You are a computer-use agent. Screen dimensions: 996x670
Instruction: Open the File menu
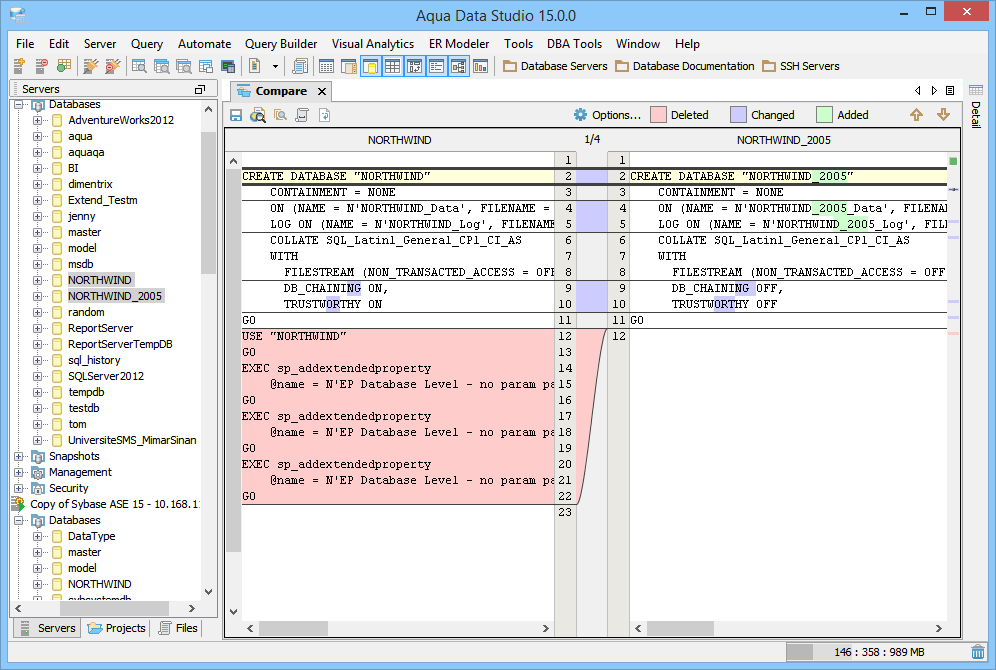tap(25, 44)
